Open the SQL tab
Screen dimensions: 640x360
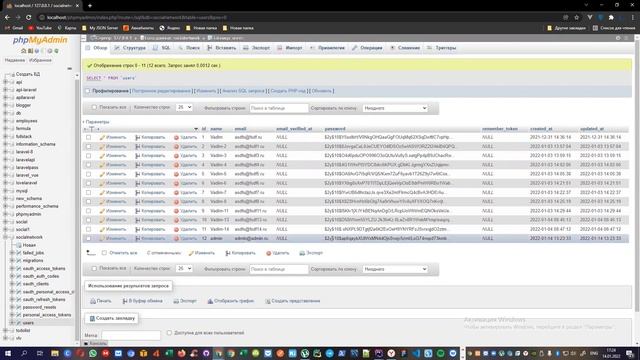tap(162, 48)
